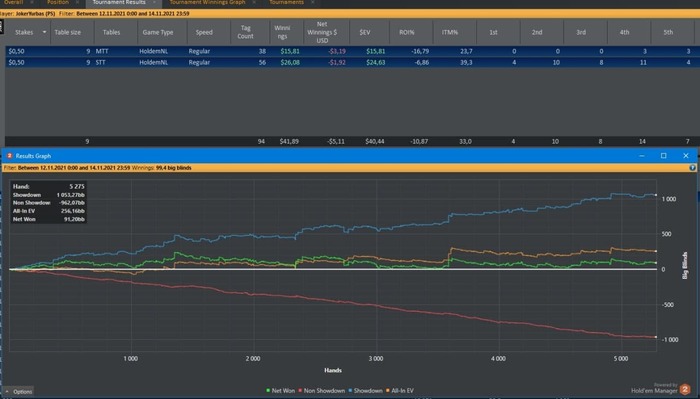Click the Results Graph filter bar text

(97, 168)
